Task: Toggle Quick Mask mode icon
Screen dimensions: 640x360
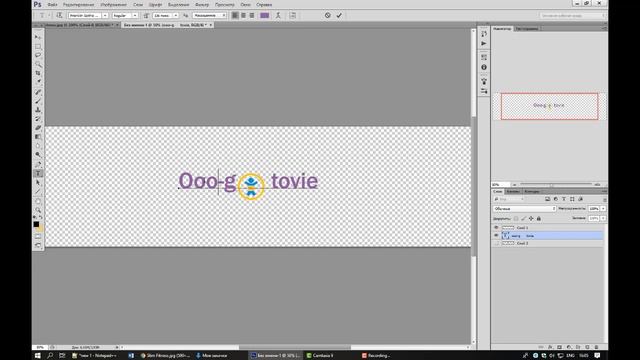Action: pos(38,236)
